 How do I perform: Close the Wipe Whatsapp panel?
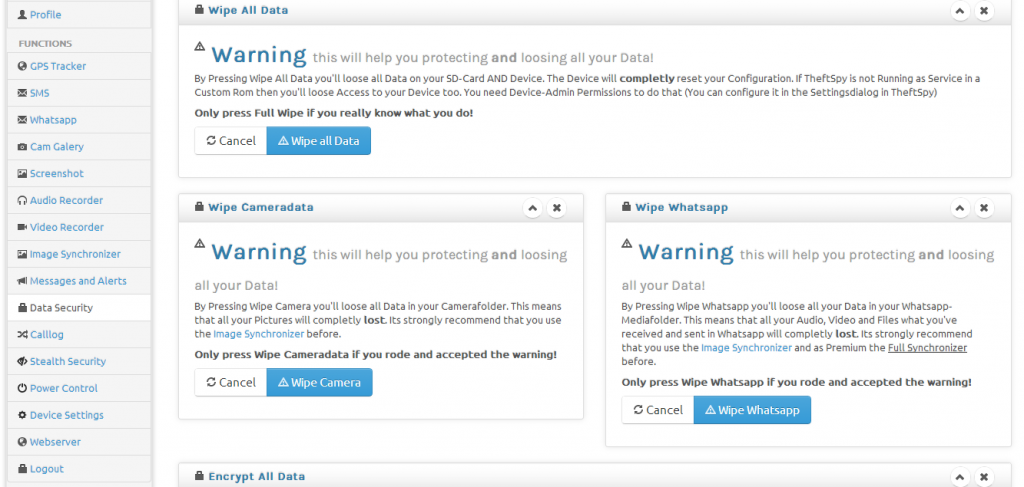(984, 208)
